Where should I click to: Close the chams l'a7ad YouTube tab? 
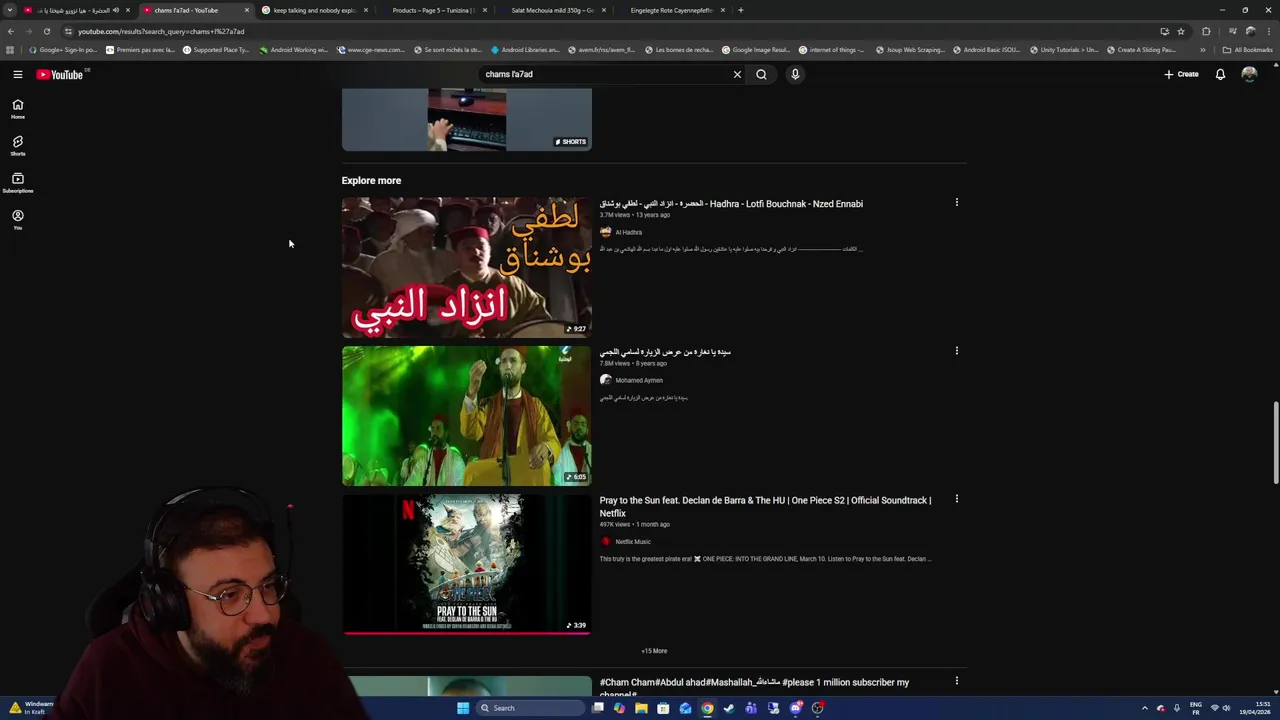pyautogui.click(x=246, y=10)
